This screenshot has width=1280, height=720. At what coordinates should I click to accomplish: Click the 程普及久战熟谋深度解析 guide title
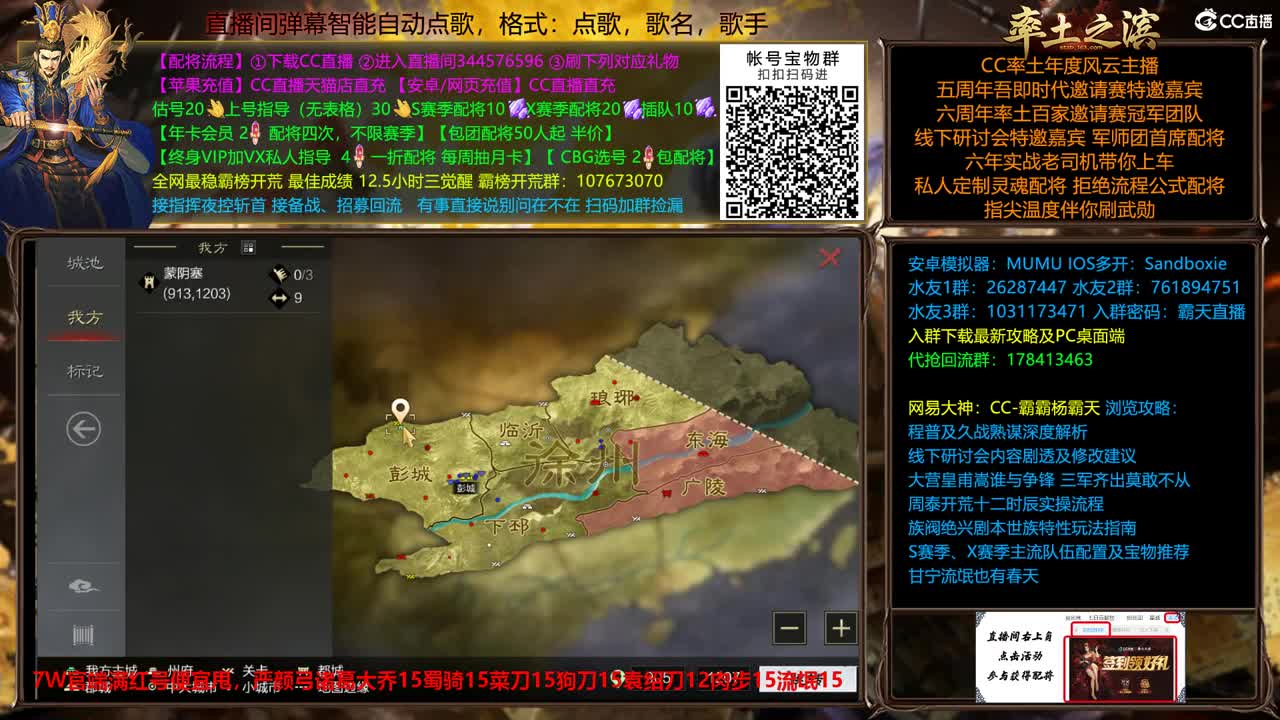997,432
